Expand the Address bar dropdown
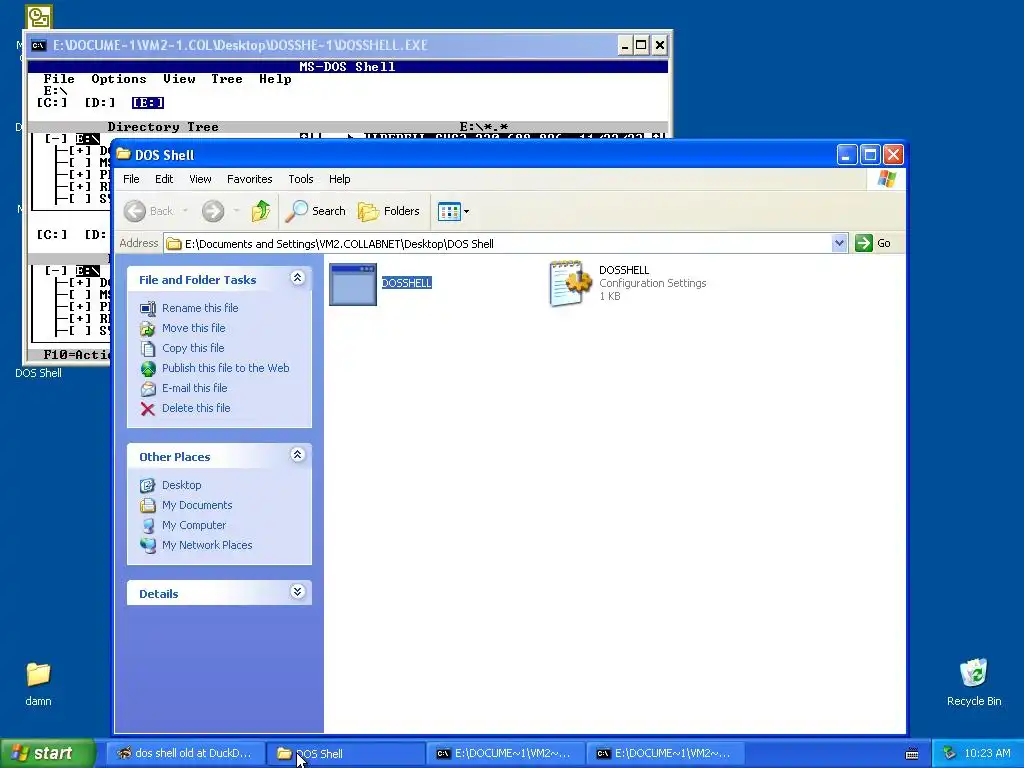This screenshot has width=1024, height=768. tap(839, 244)
